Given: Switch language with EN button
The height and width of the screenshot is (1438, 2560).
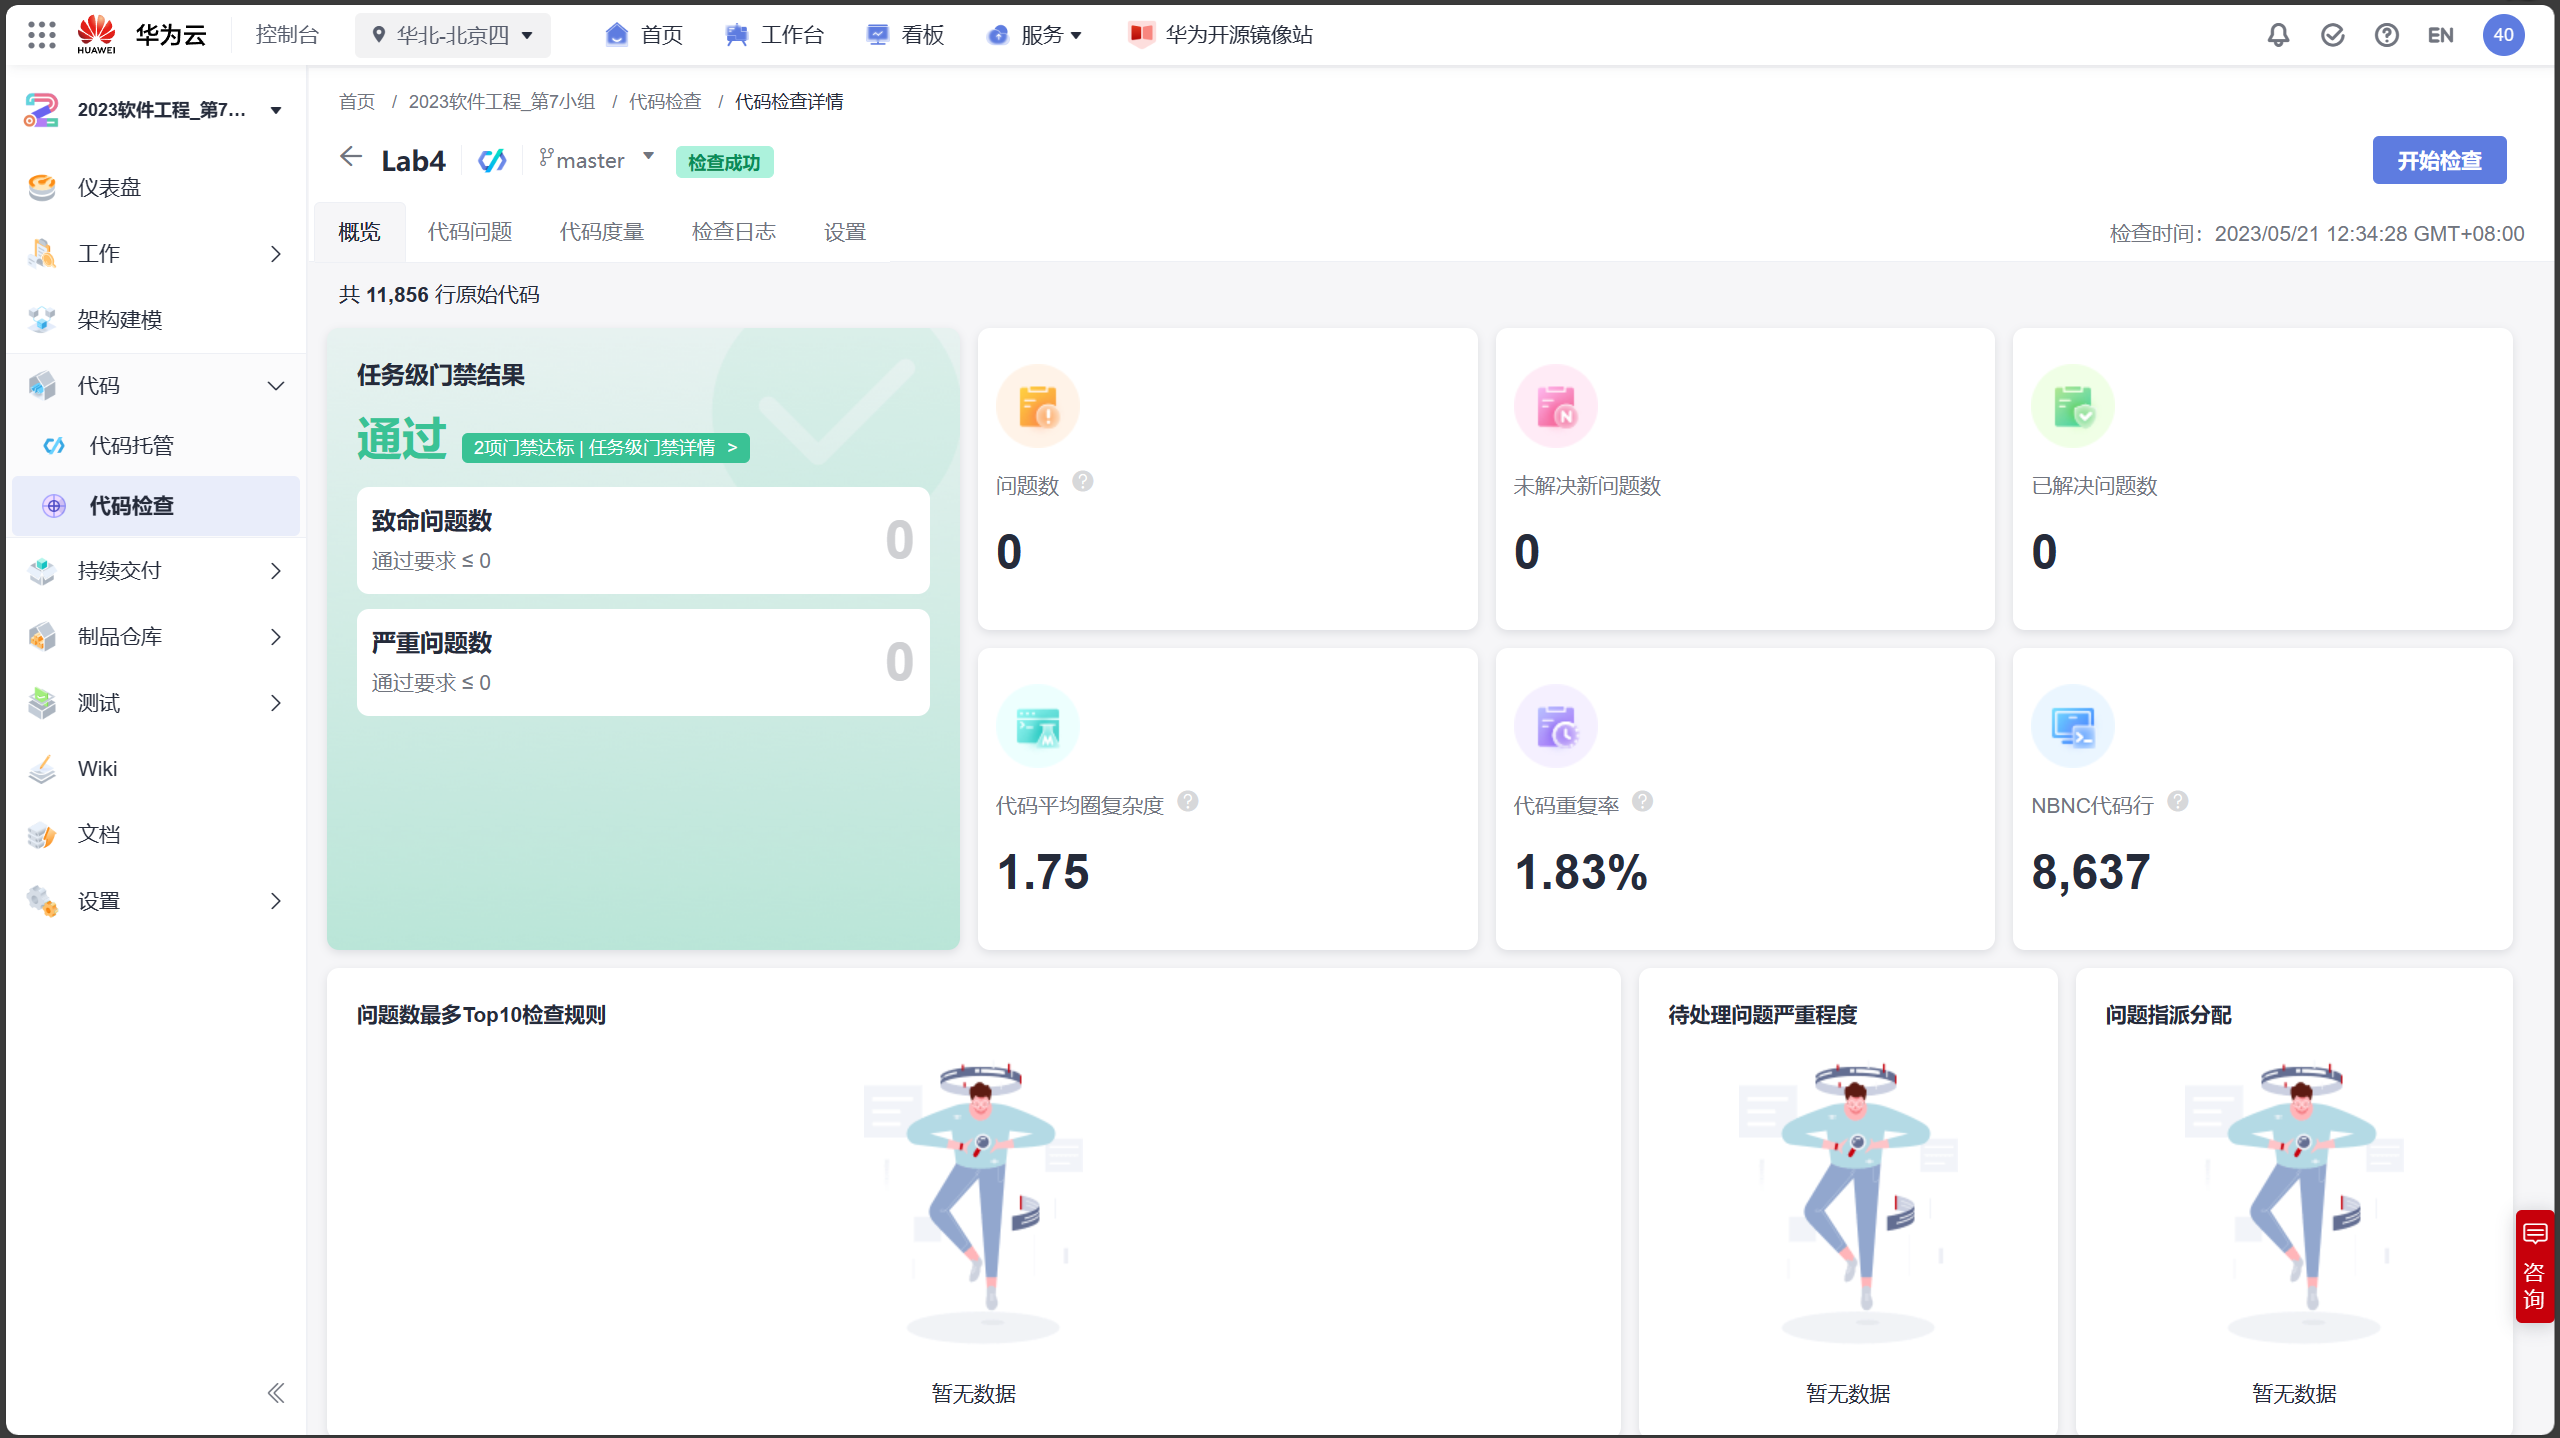Looking at the screenshot, I should (2440, 35).
